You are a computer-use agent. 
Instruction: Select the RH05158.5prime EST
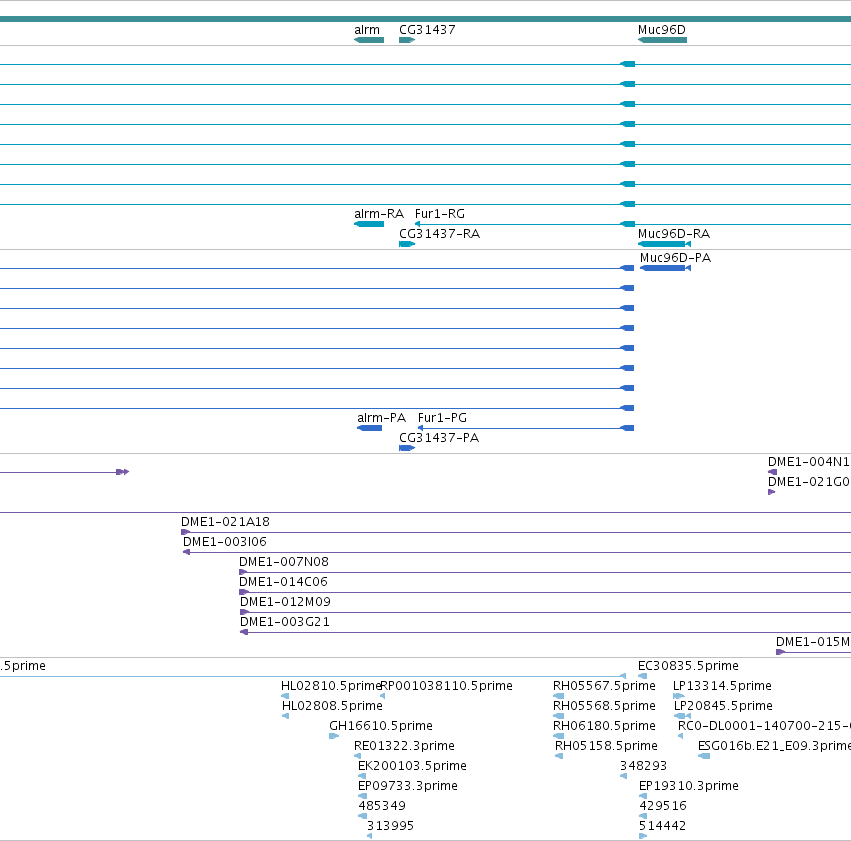coord(558,756)
